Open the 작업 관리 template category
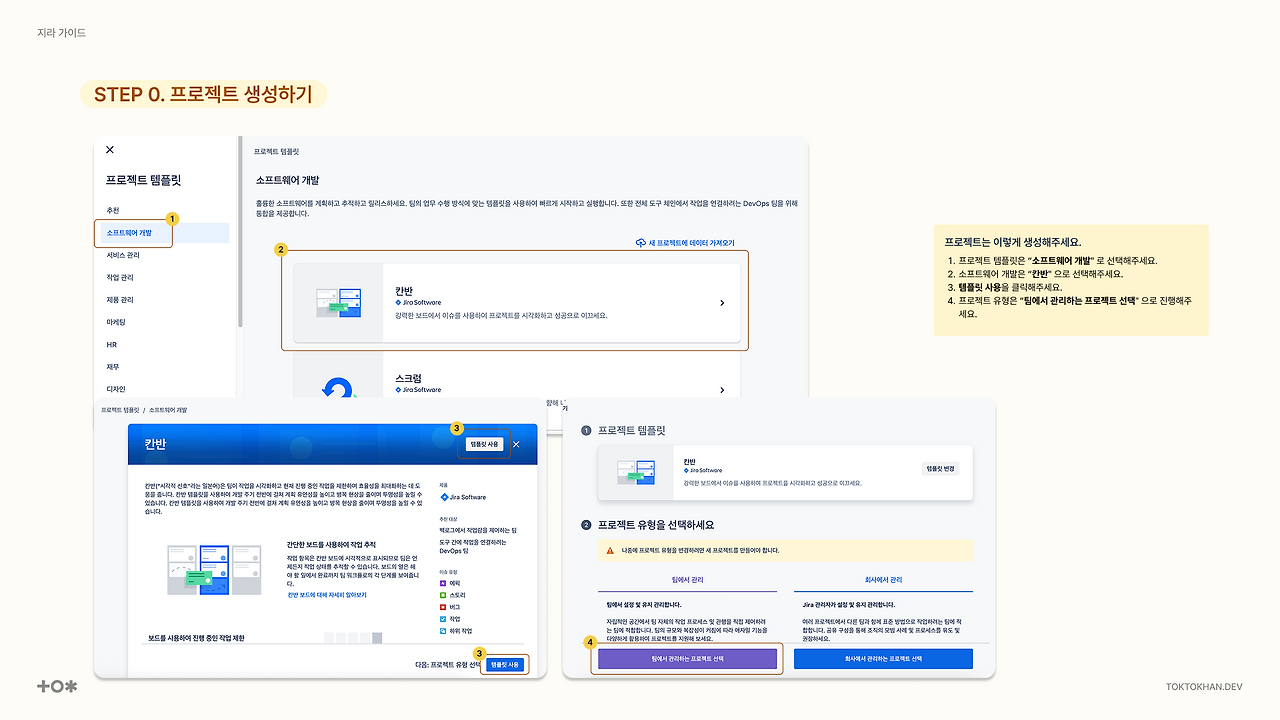The image size is (1280, 720). pos(120,277)
